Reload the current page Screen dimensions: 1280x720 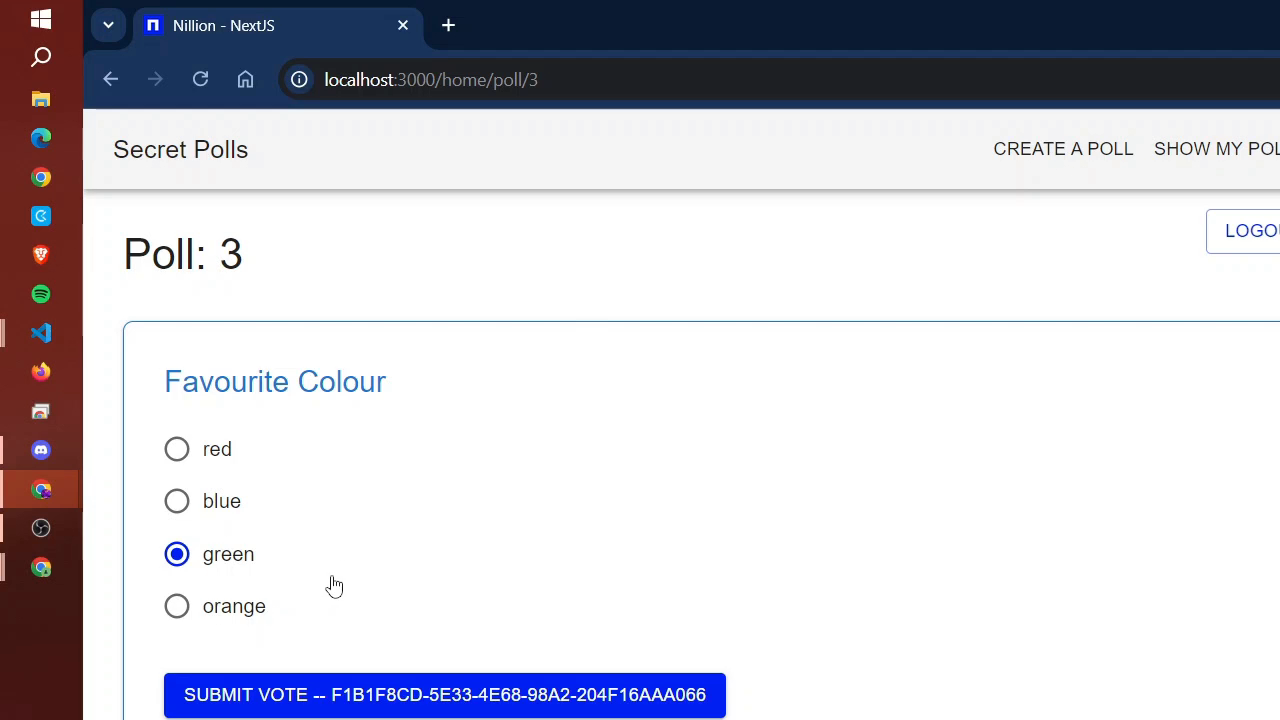tap(200, 79)
